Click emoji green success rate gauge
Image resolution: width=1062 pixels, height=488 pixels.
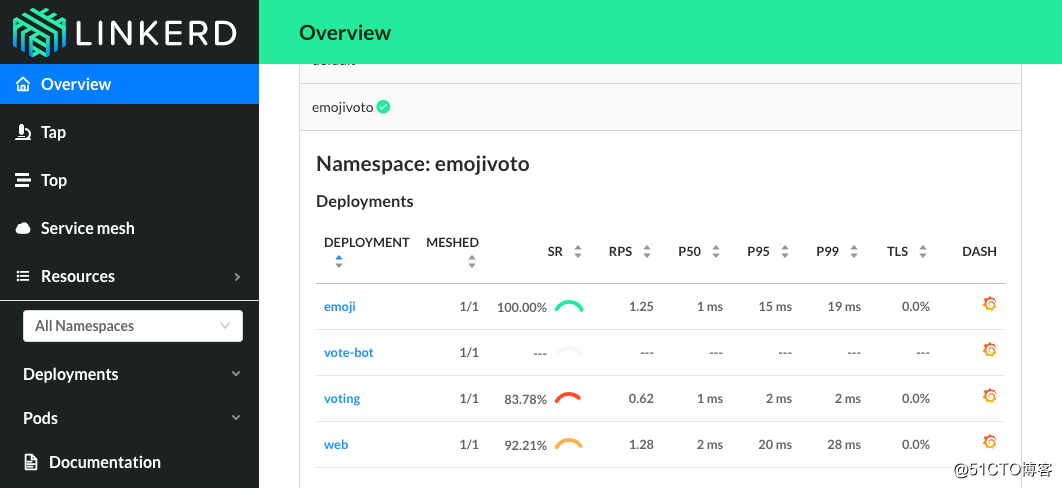click(569, 307)
